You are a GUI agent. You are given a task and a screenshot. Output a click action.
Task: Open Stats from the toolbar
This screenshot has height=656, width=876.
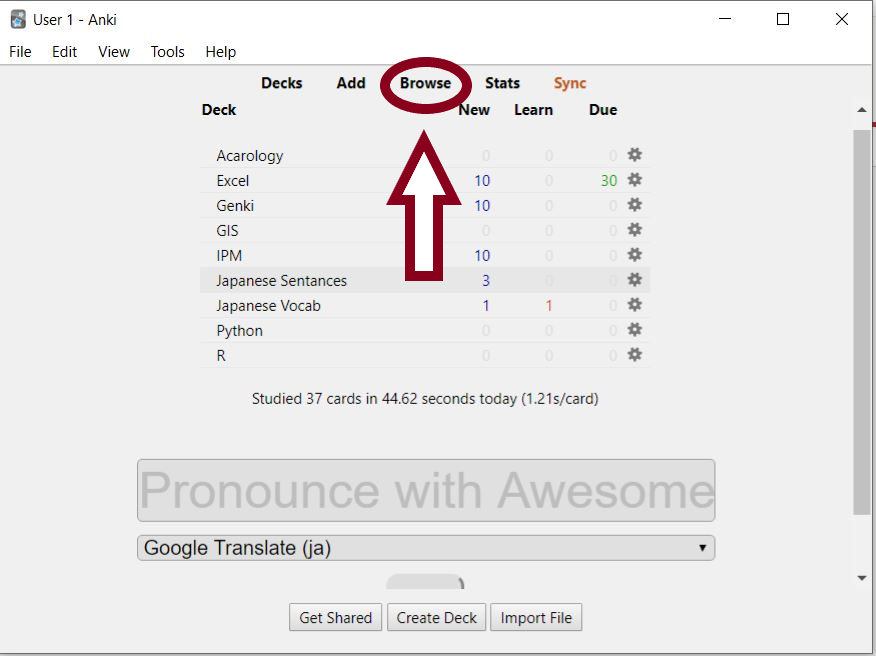coord(502,83)
